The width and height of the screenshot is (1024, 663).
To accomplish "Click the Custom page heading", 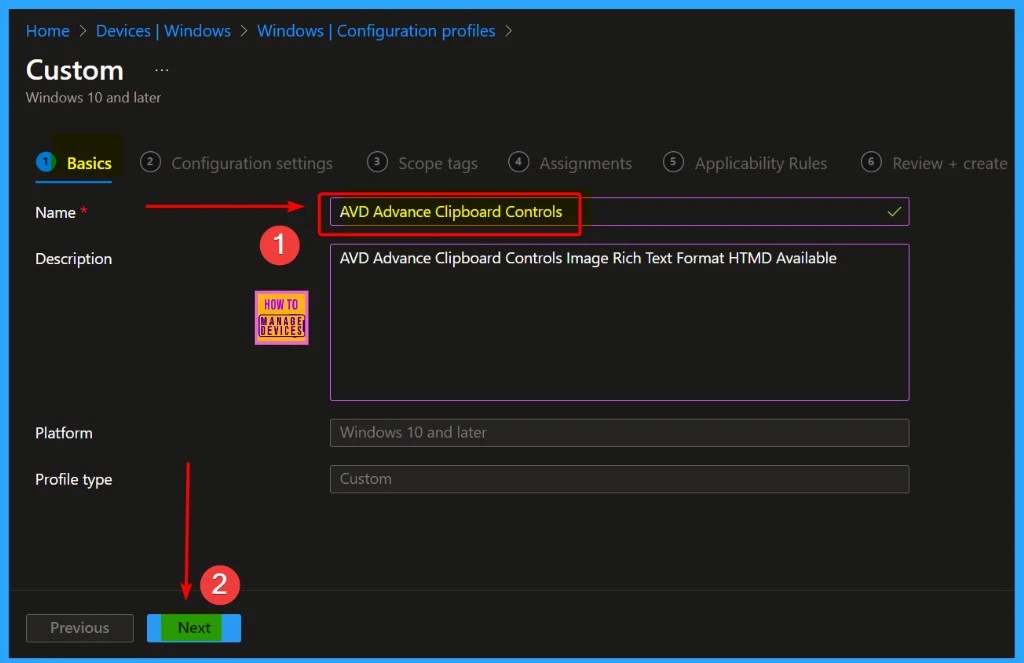I will pyautogui.click(x=74, y=70).
